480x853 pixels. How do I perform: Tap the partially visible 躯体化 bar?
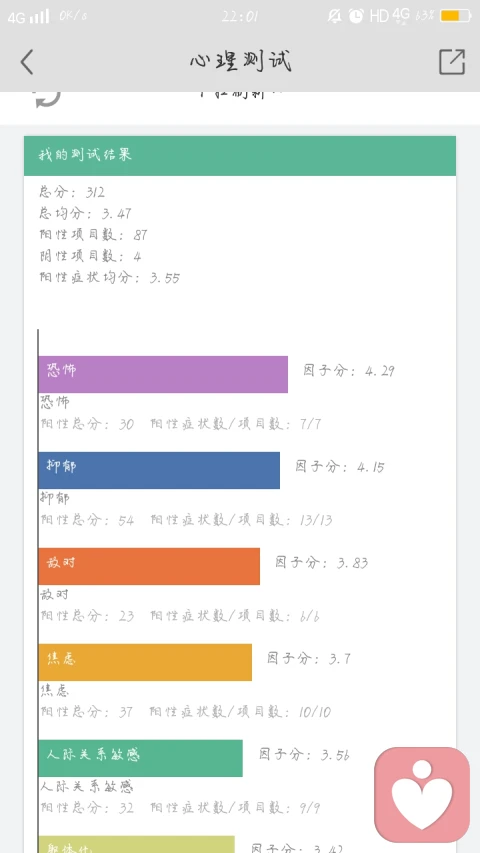pos(136,844)
